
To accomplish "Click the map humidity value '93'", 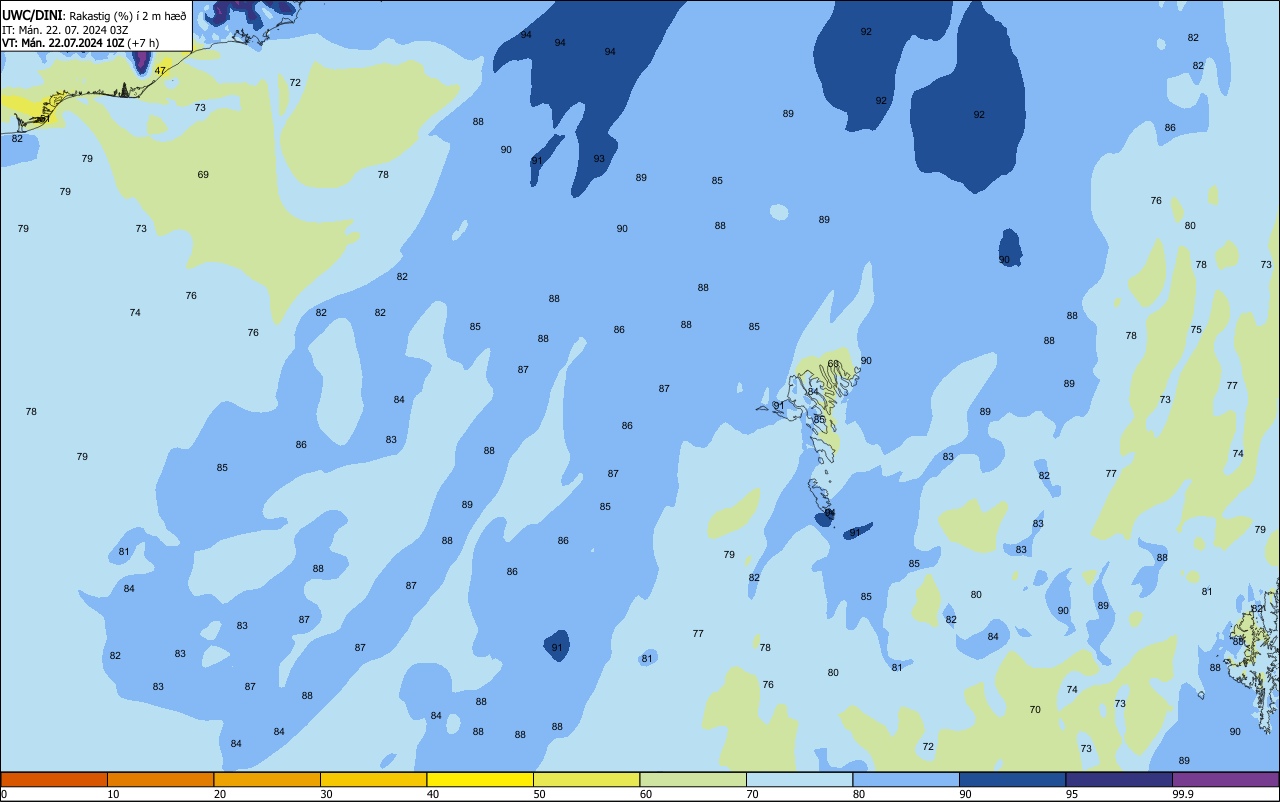I will click(x=599, y=159).
